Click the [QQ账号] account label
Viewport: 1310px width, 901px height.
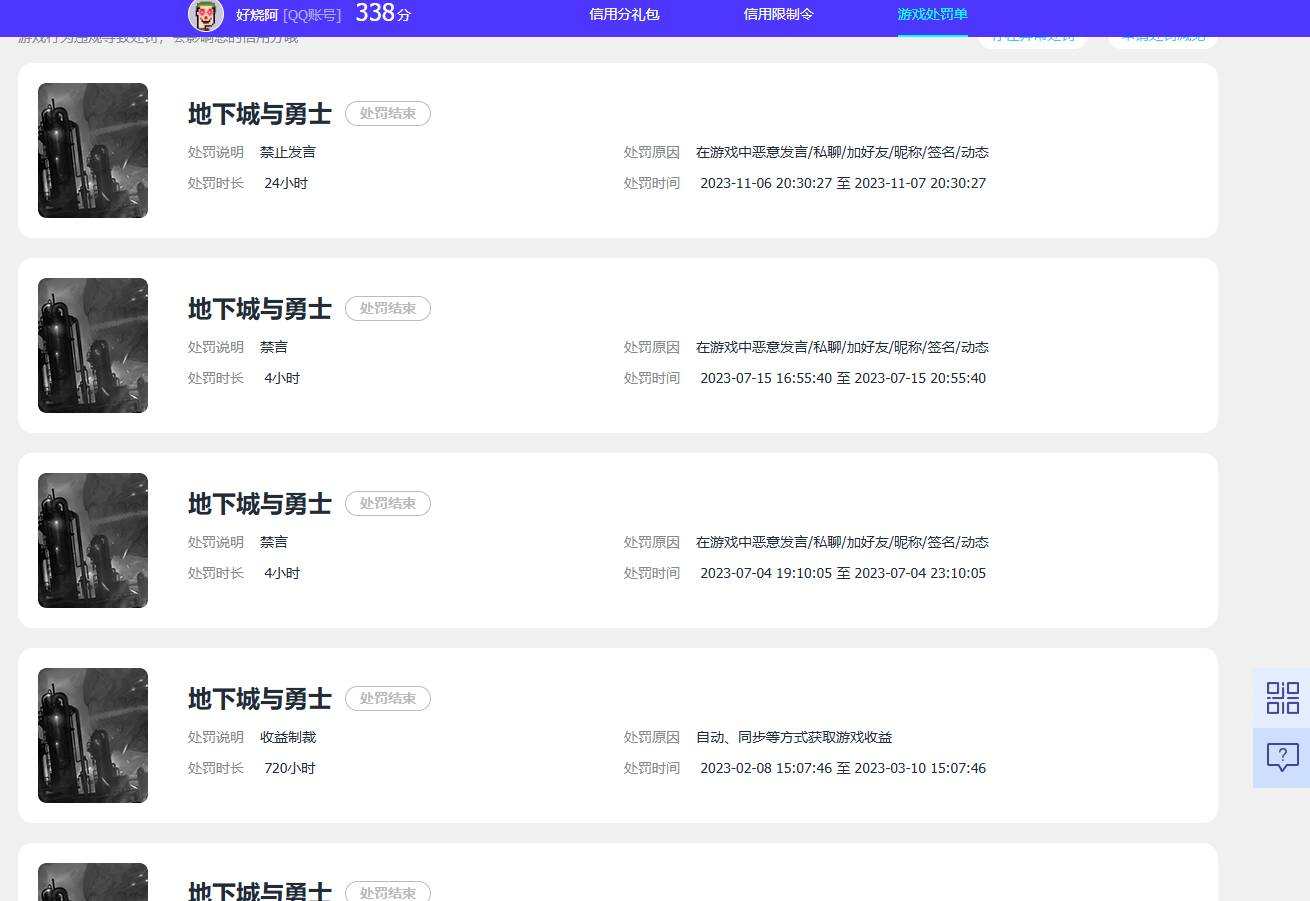[x=312, y=15]
